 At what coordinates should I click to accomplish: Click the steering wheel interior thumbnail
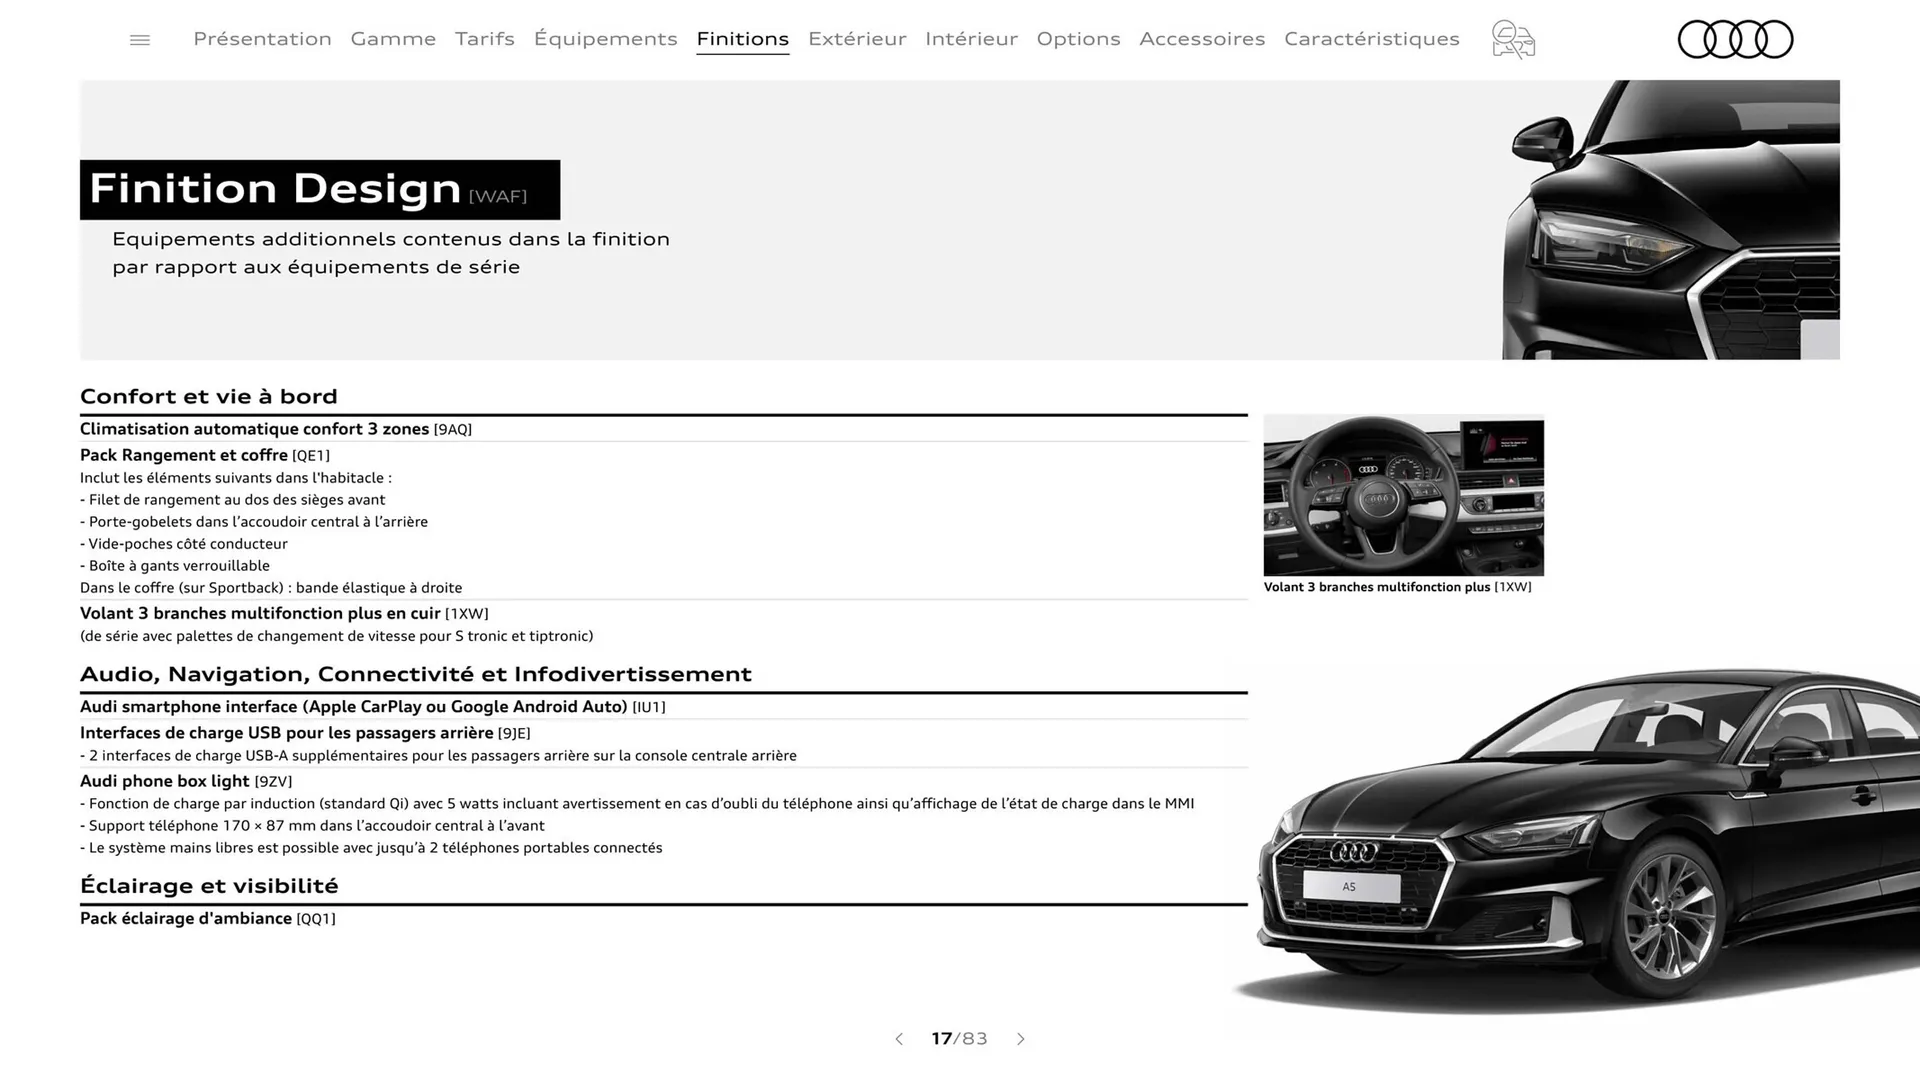coord(1403,495)
